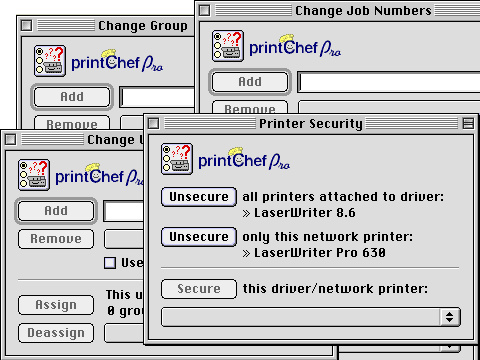
Task: Click 'this driver/network printer:' label
Action: (x=335, y=289)
